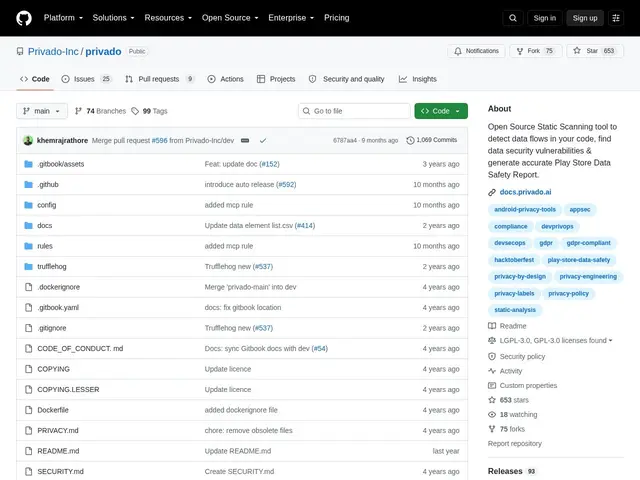Click the Sign up button
Viewport: 640px width, 480px height.
(x=584, y=18)
